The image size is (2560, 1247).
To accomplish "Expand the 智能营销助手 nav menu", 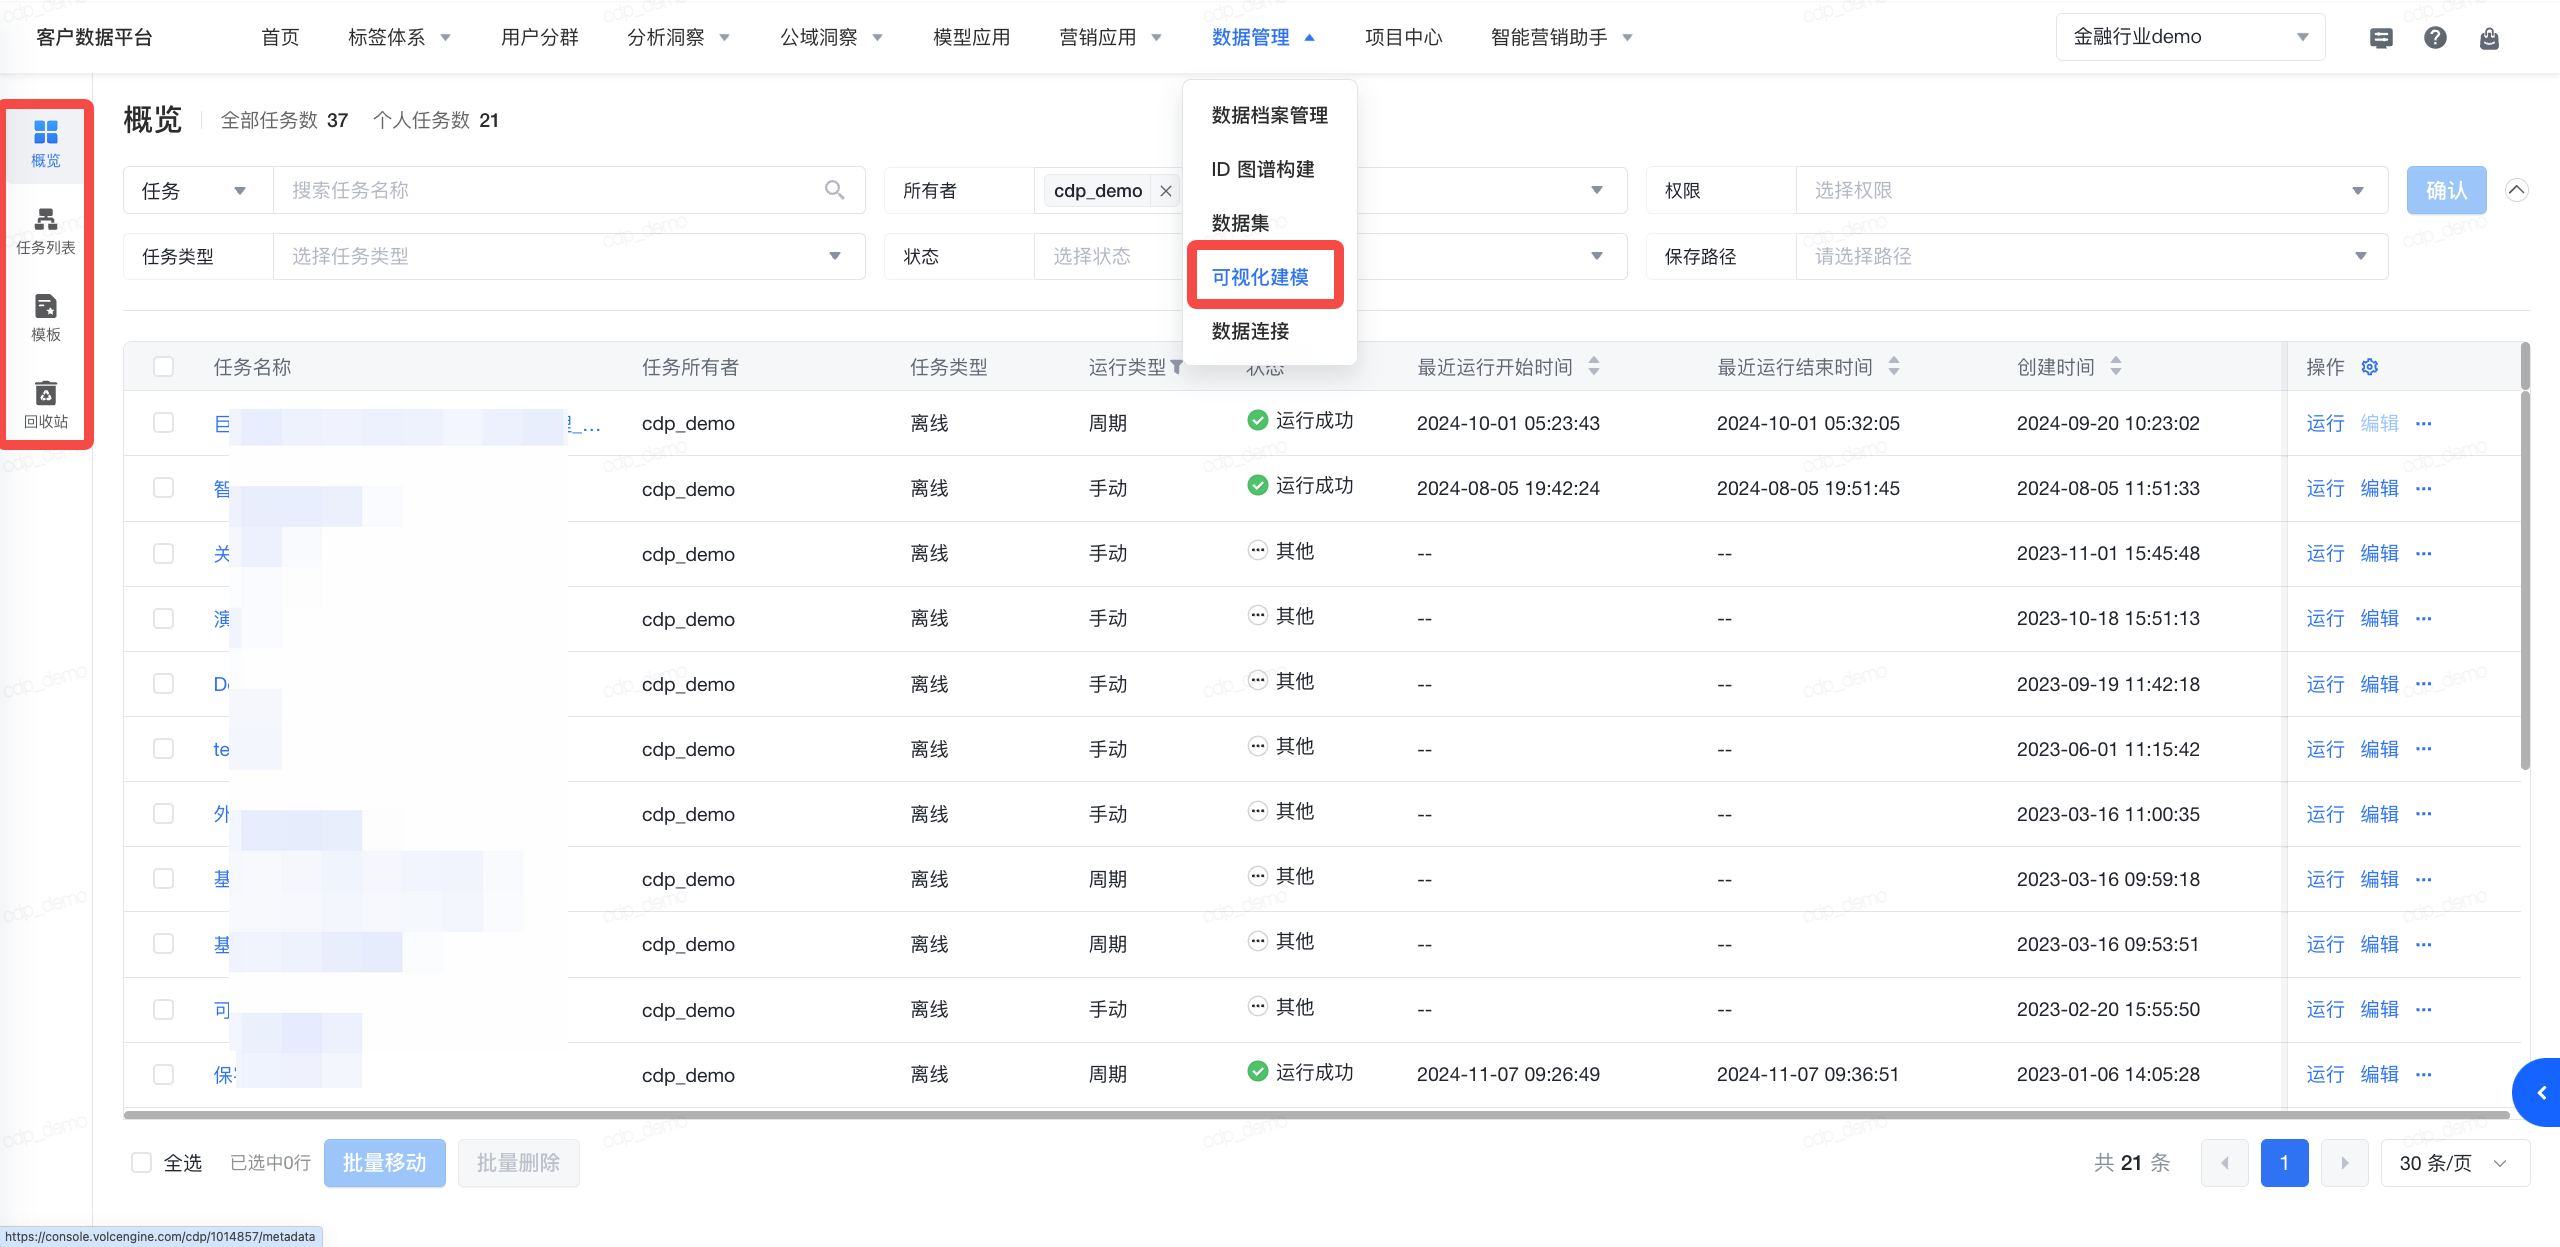I will click(1561, 37).
